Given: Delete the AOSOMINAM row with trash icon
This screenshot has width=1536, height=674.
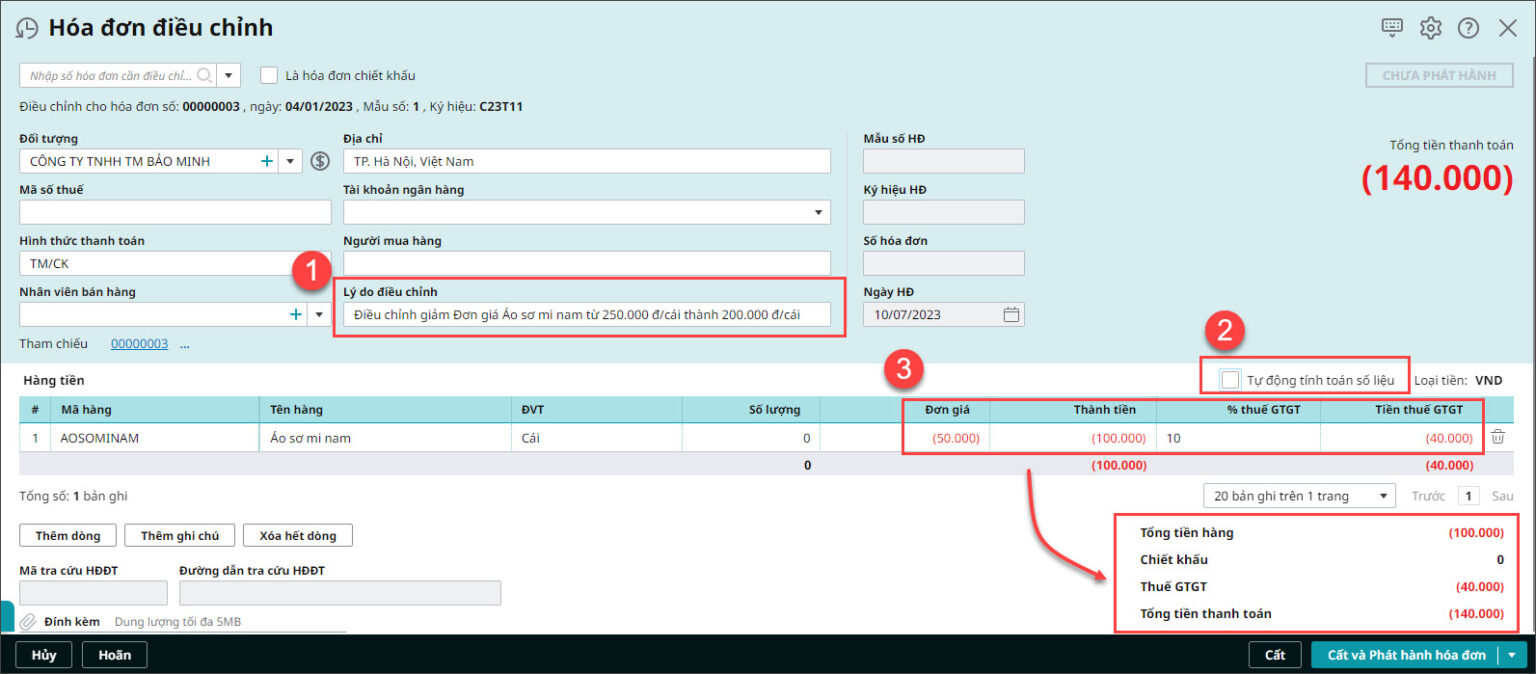Looking at the screenshot, I should click(x=1497, y=437).
